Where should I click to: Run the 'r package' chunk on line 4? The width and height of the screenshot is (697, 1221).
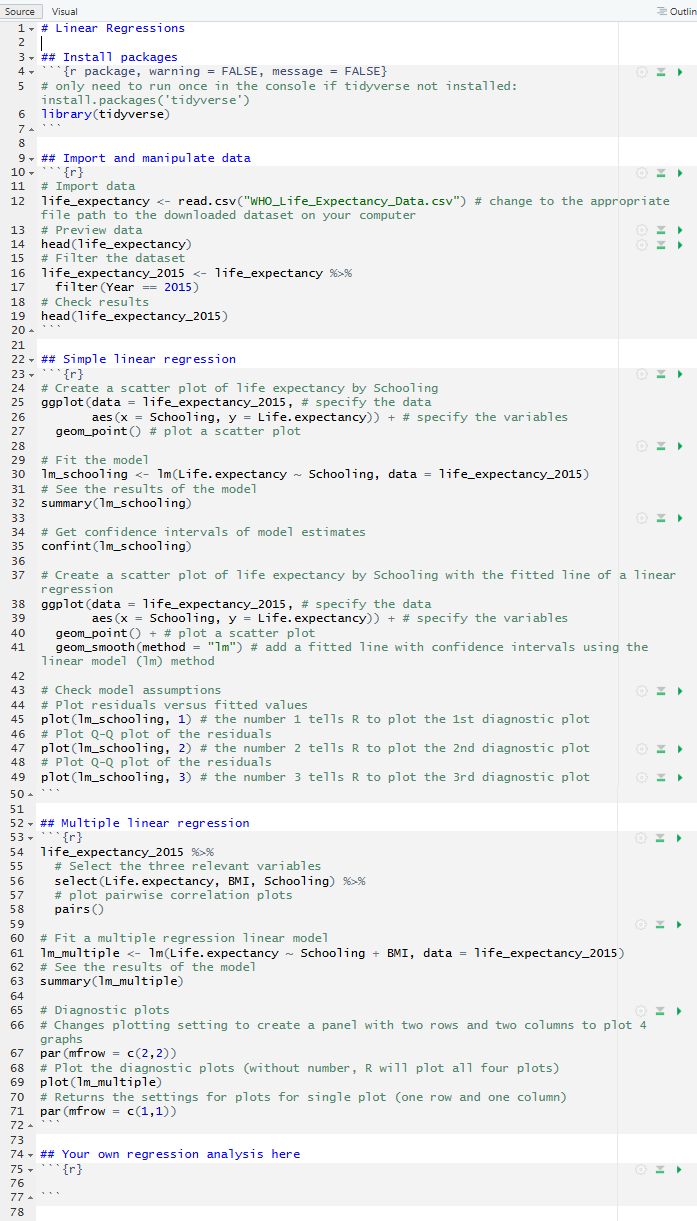point(680,72)
